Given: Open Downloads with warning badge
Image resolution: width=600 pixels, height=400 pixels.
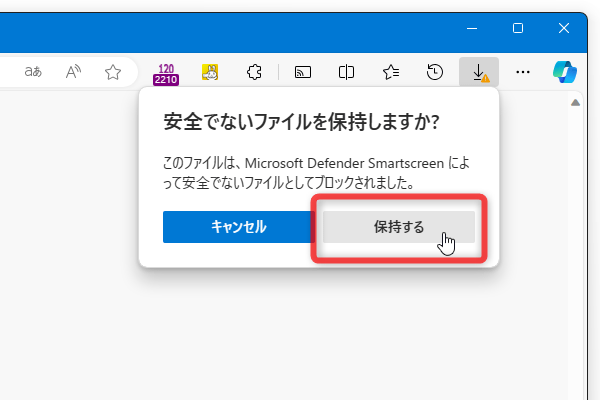Looking at the screenshot, I should coord(479,72).
